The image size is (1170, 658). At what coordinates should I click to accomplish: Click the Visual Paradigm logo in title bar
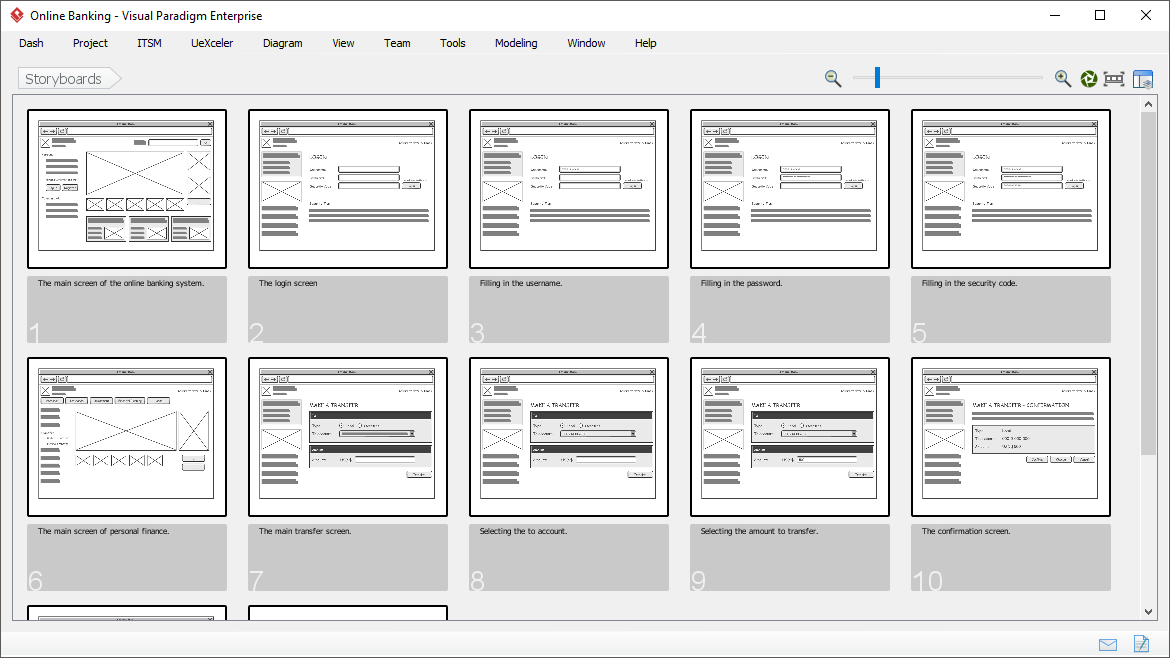(x=16, y=15)
